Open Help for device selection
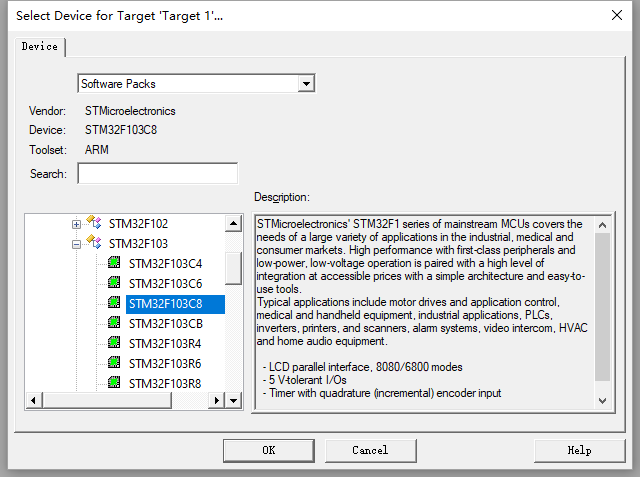 (580, 450)
